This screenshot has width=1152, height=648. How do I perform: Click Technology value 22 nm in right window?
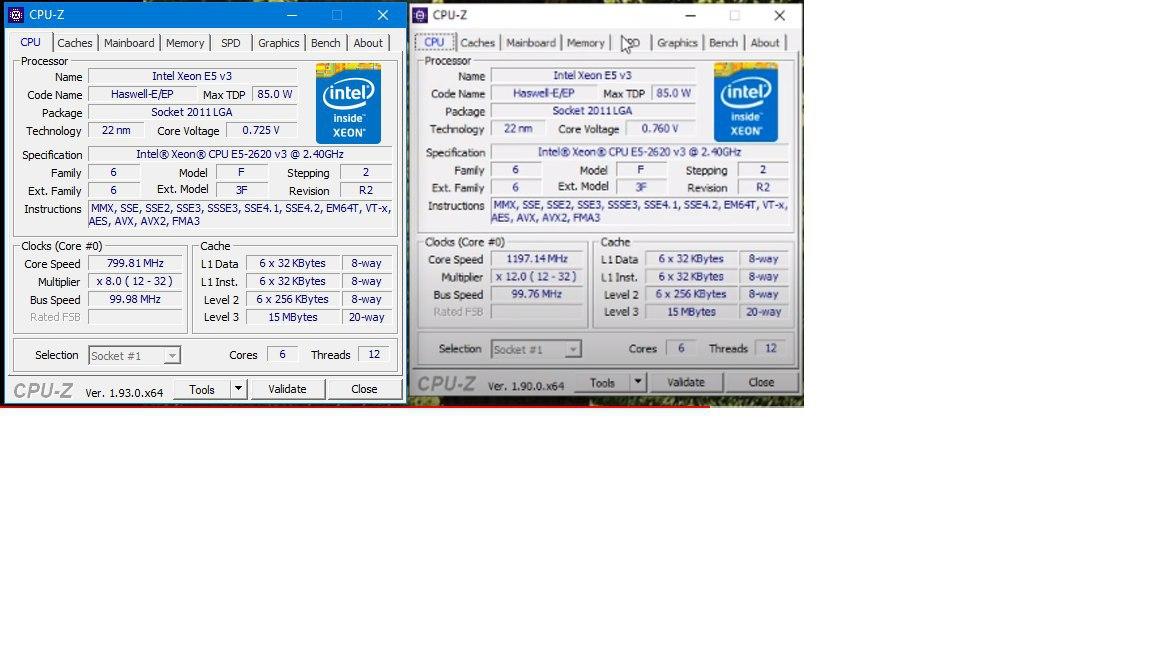[518, 129]
